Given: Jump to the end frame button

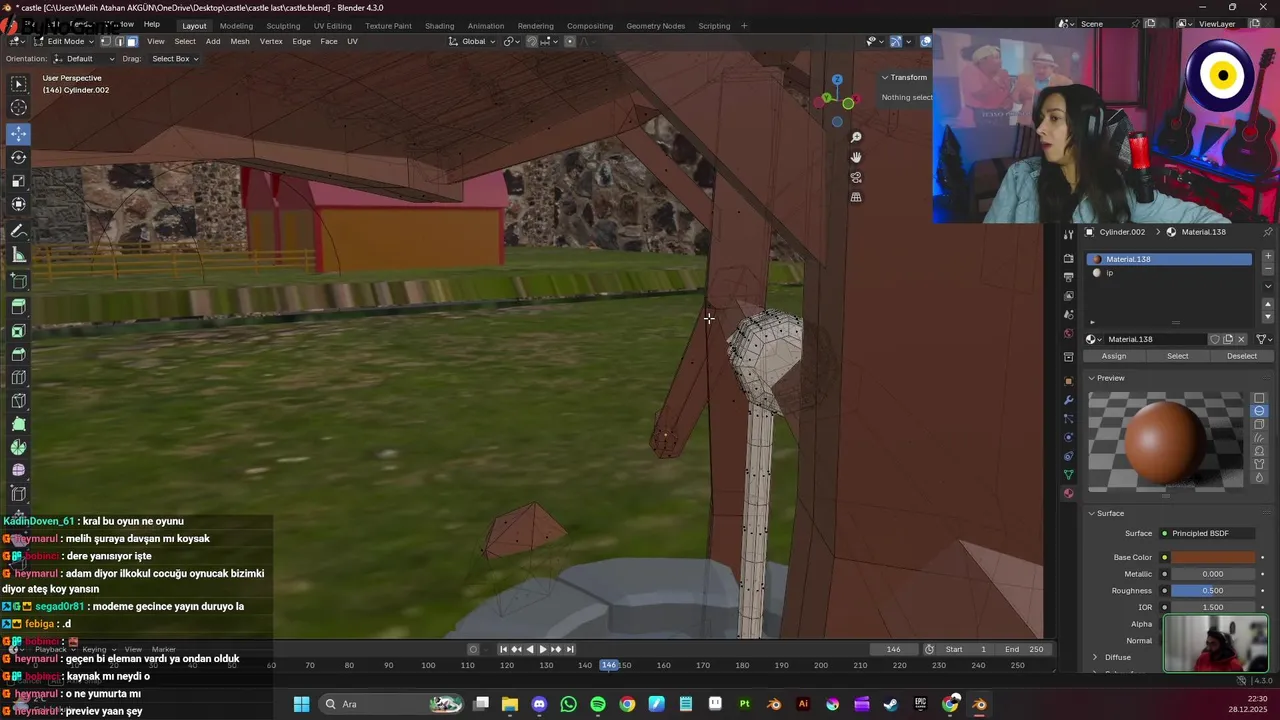Looking at the screenshot, I should 570,649.
